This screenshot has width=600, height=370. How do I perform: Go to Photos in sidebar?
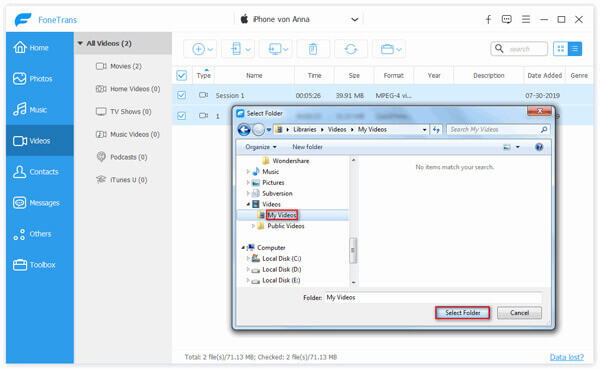pyautogui.click(x=39, y=79)
